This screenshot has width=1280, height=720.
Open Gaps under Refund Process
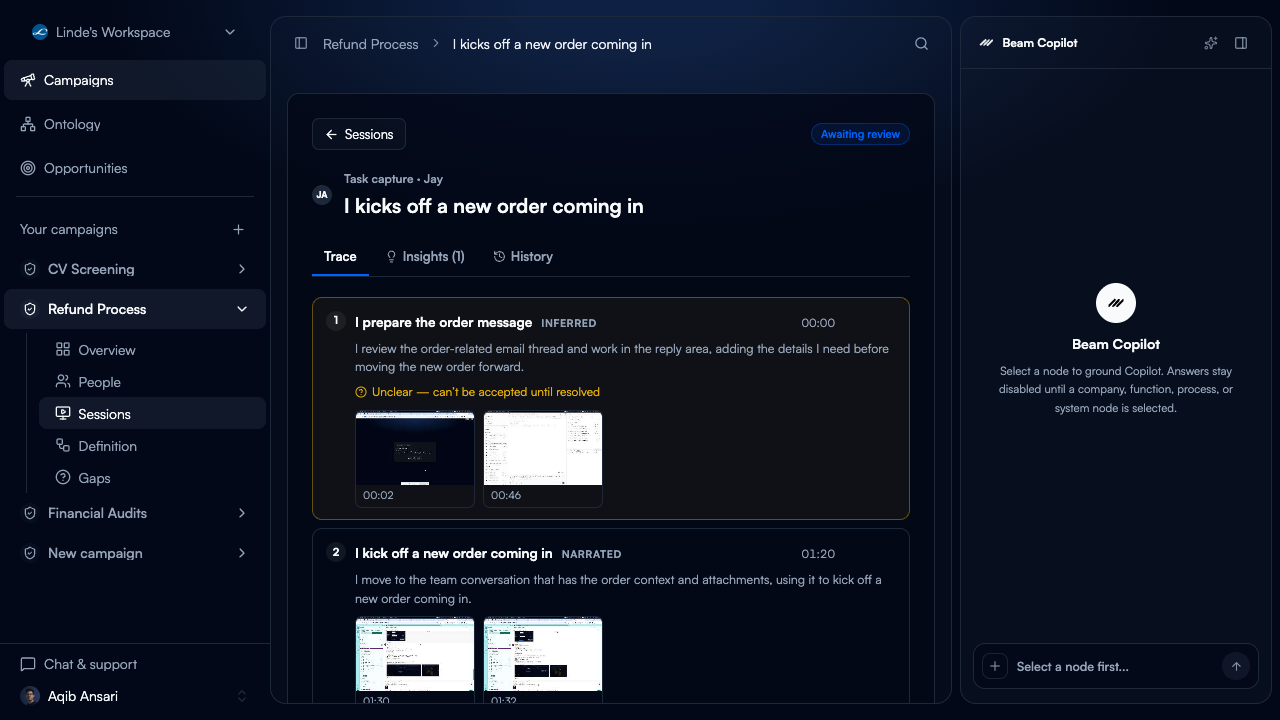click(152, 478)
